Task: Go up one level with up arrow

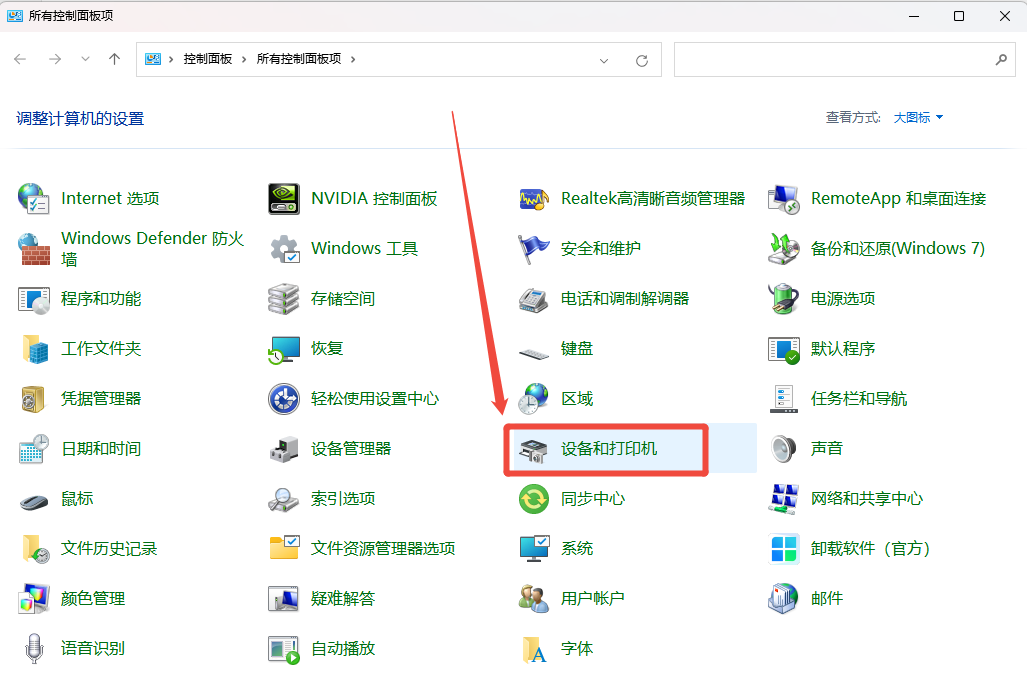Action: coord(115,59)
